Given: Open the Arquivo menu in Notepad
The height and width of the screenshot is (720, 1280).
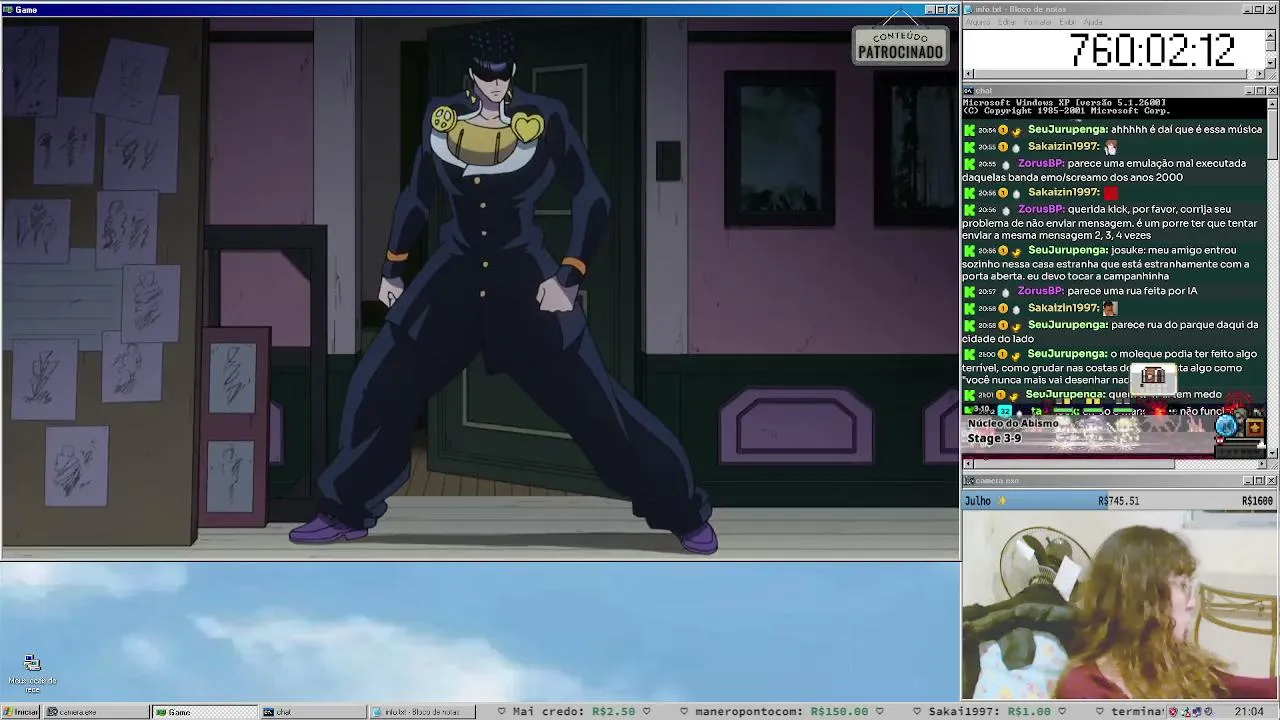Looking at the screenshot, I should [x=978, y=22].
